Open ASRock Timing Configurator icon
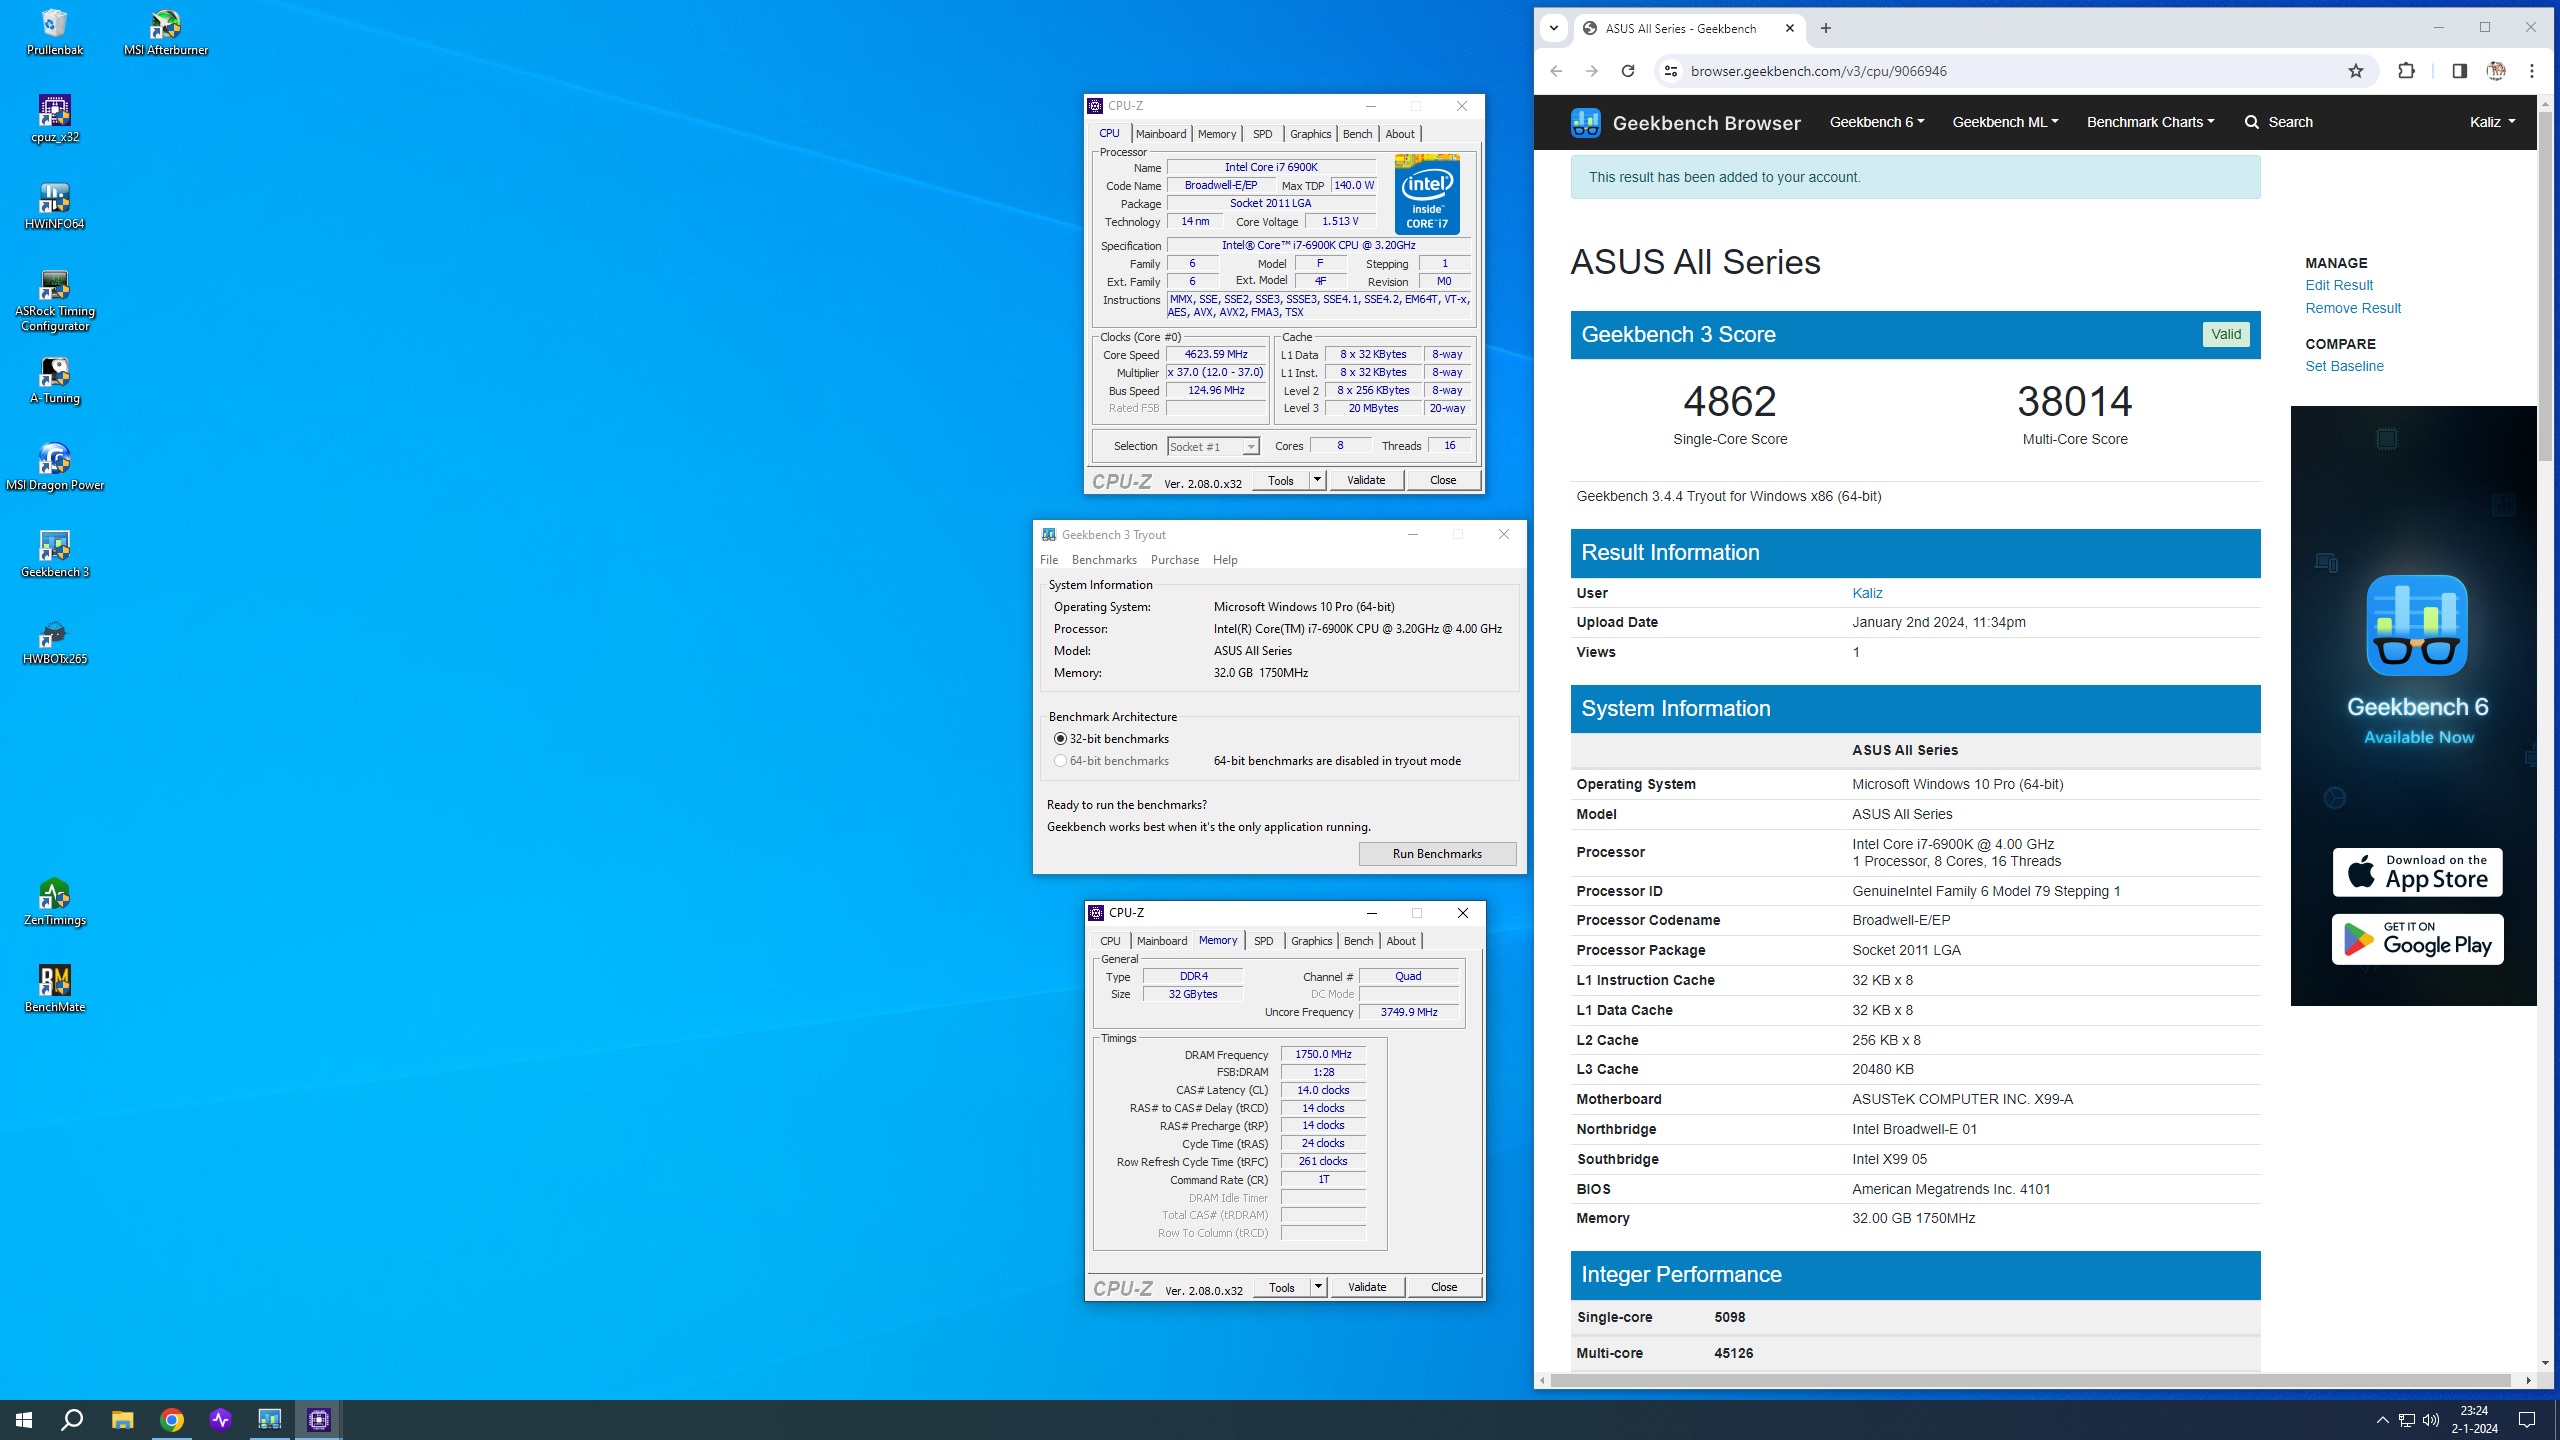The width and height of the screenshot is (2560, 1440). click(55, 301)
